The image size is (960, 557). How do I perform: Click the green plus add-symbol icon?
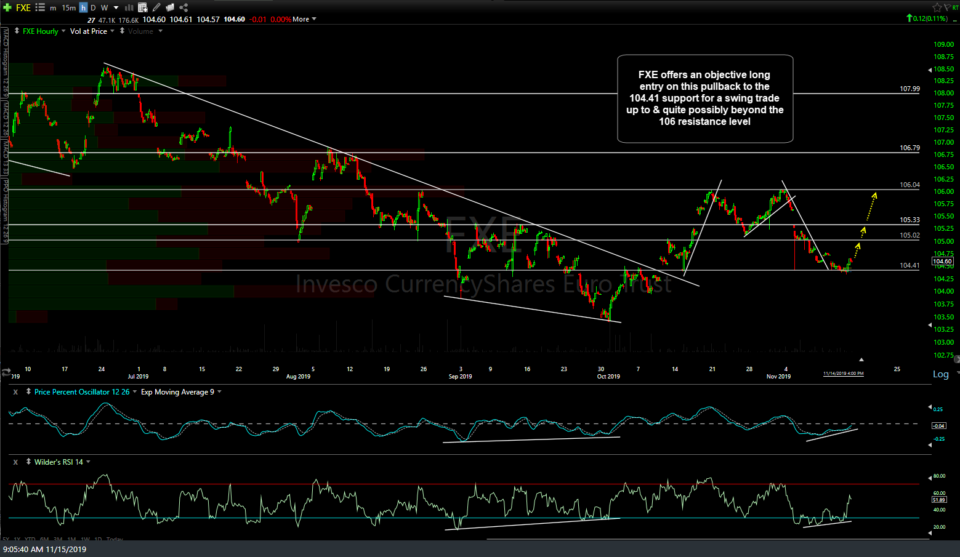[7, 5]
